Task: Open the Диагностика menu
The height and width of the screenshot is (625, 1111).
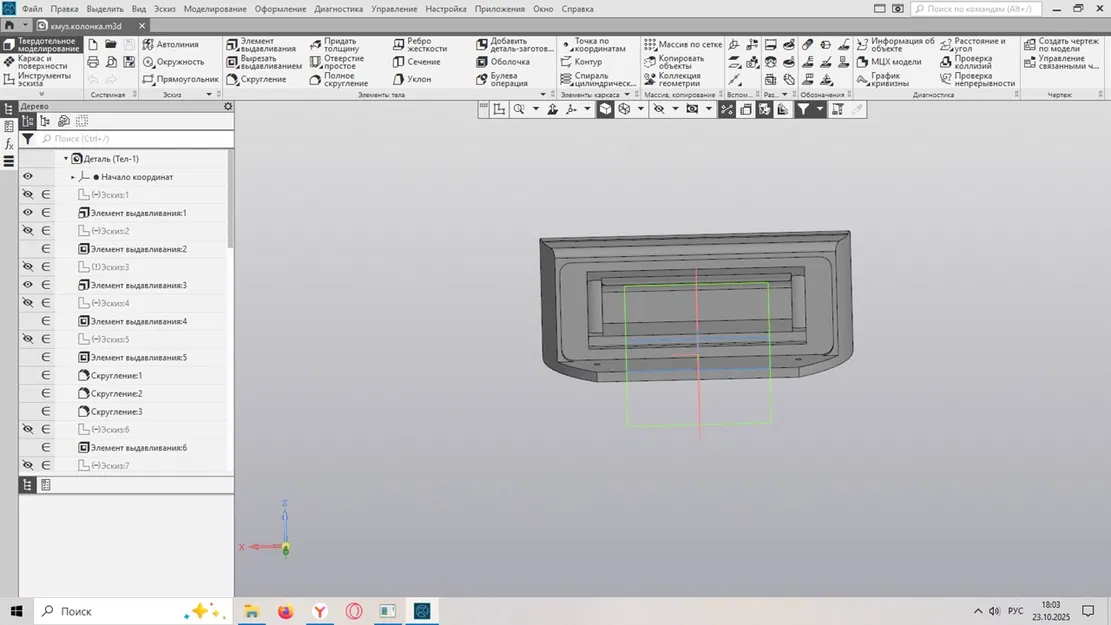Action: tap(339, 9)
